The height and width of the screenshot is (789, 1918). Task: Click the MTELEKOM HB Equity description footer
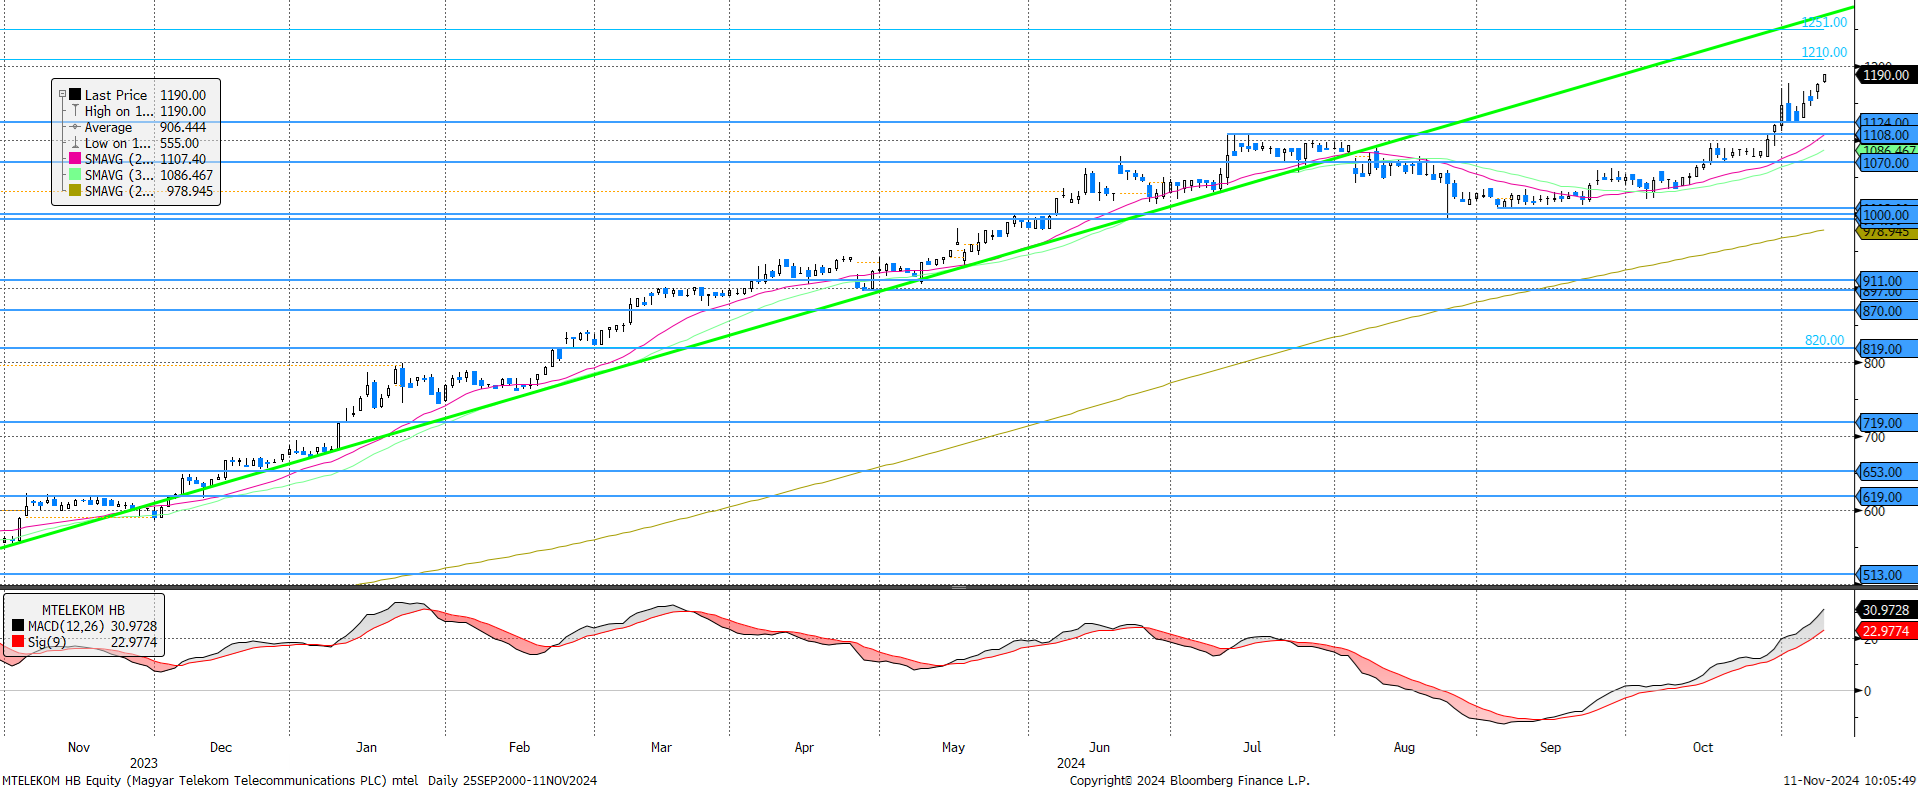tap(299, 780)
